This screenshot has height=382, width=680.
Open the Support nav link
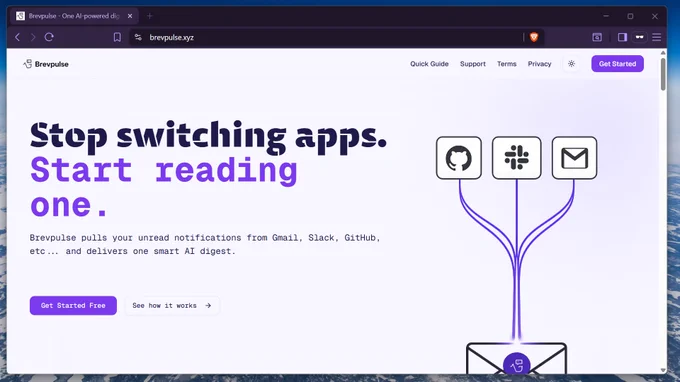[x=473, y=64]
